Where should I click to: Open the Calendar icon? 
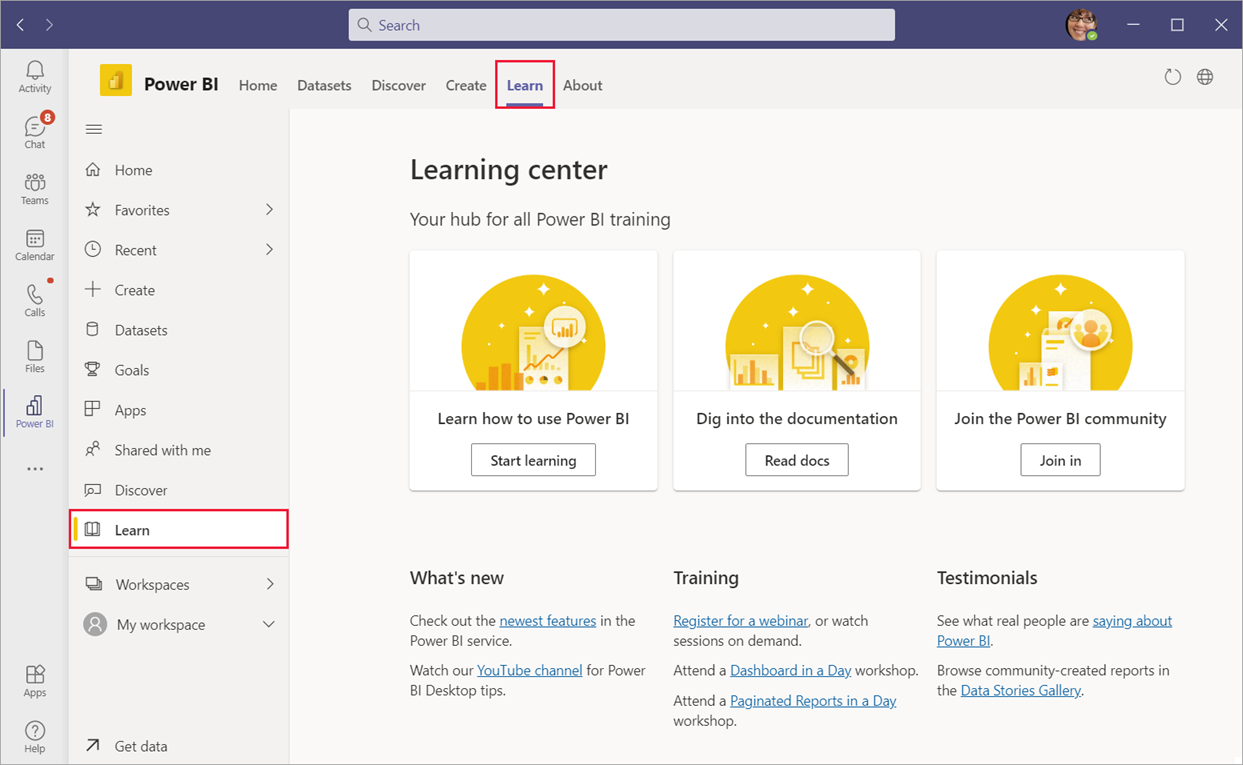coord(35,244)
